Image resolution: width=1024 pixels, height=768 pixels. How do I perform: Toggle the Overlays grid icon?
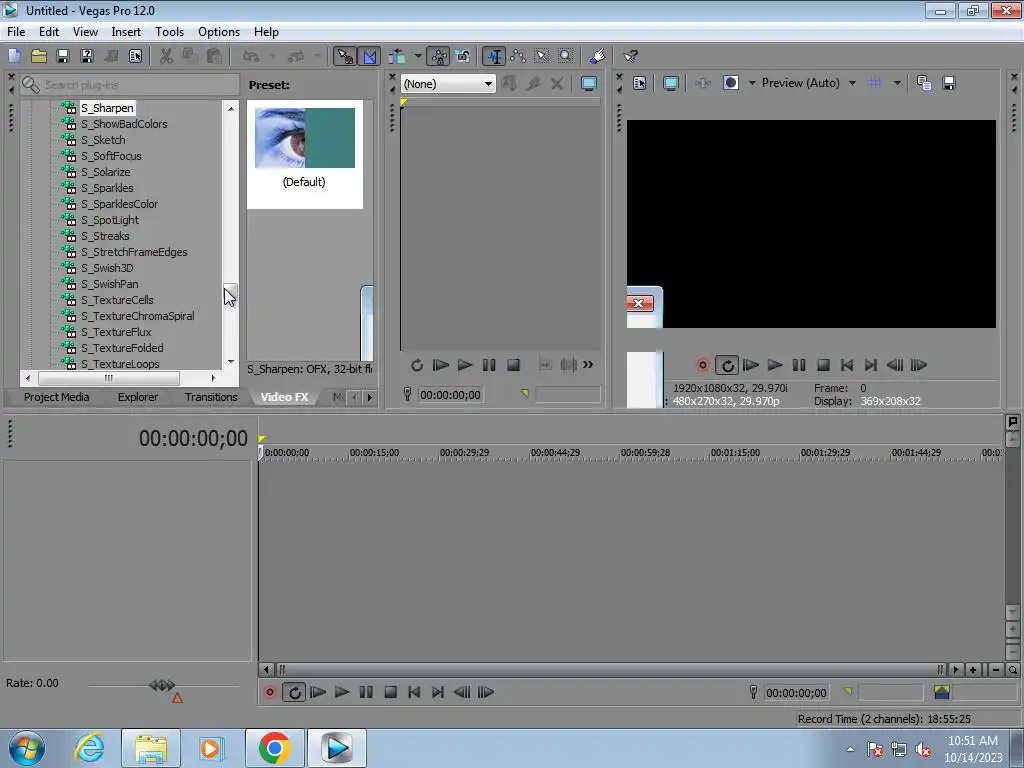pos(875,83)
